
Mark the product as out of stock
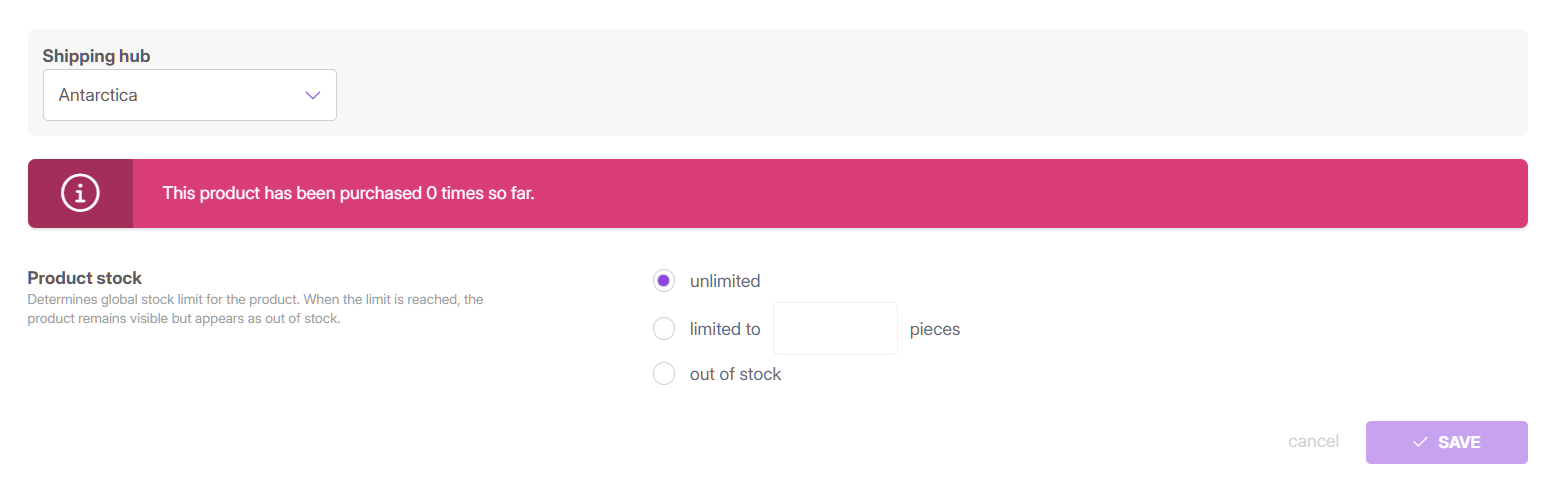[x=663, y=374]
